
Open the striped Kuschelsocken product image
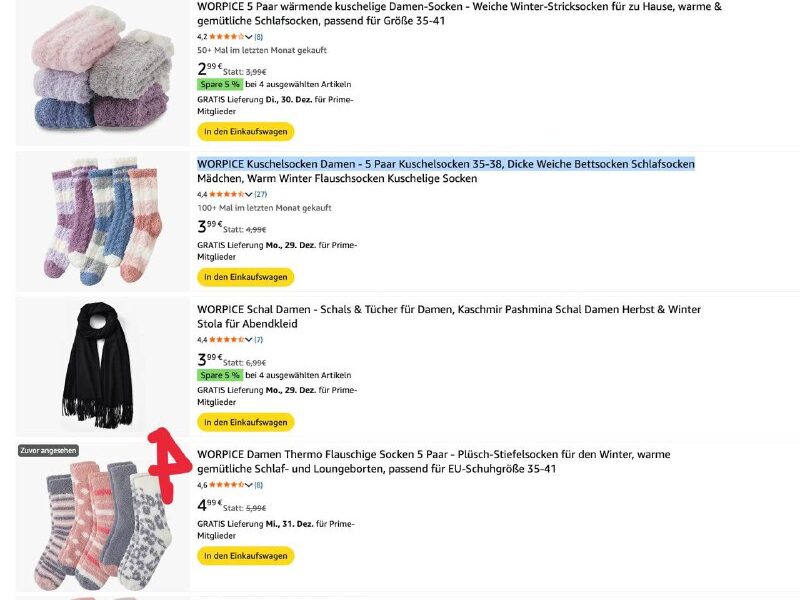[102, 219]
